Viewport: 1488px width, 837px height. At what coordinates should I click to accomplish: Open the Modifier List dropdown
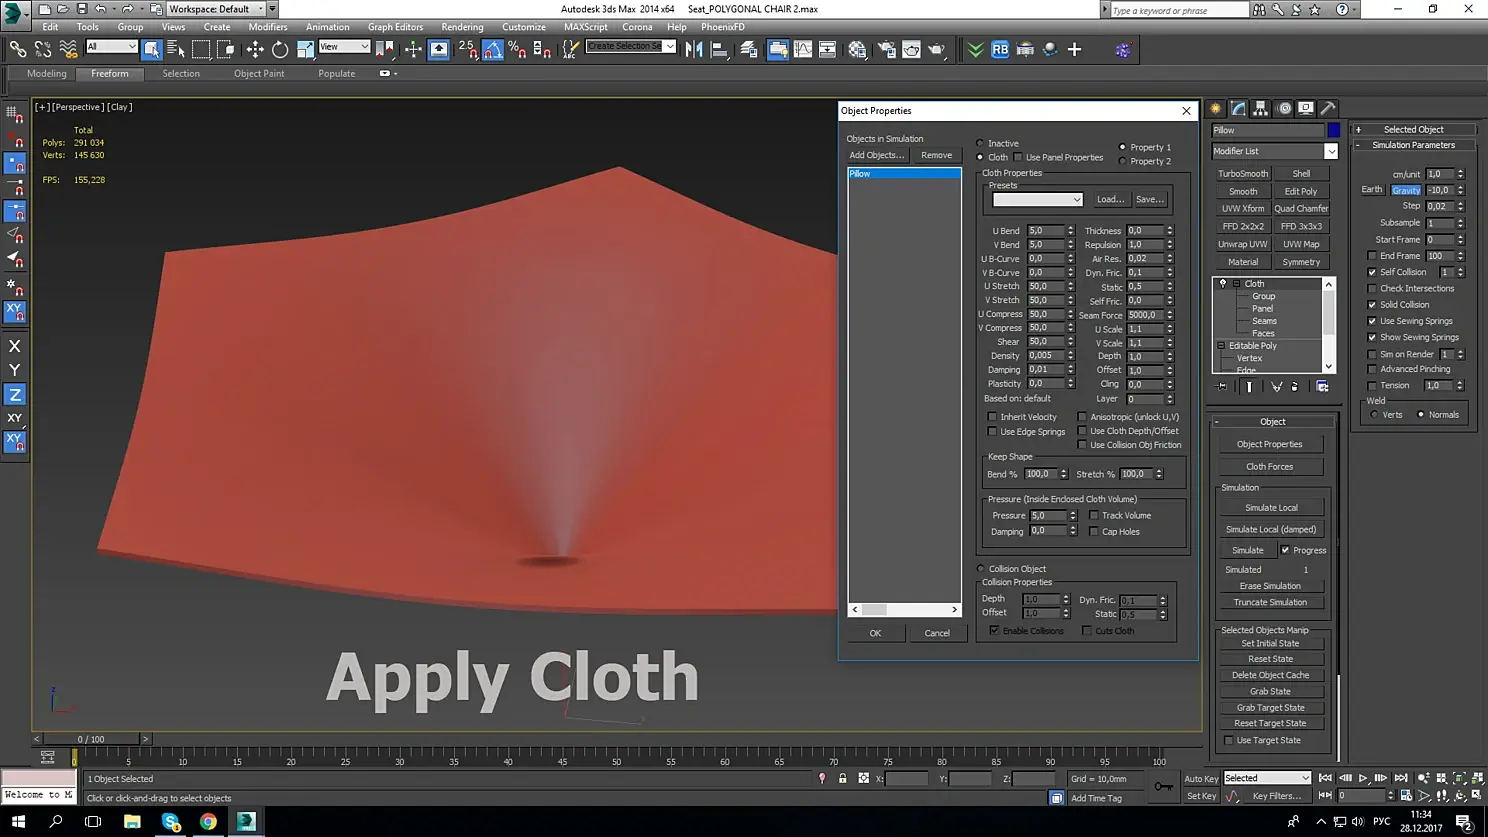point(1330,151)
